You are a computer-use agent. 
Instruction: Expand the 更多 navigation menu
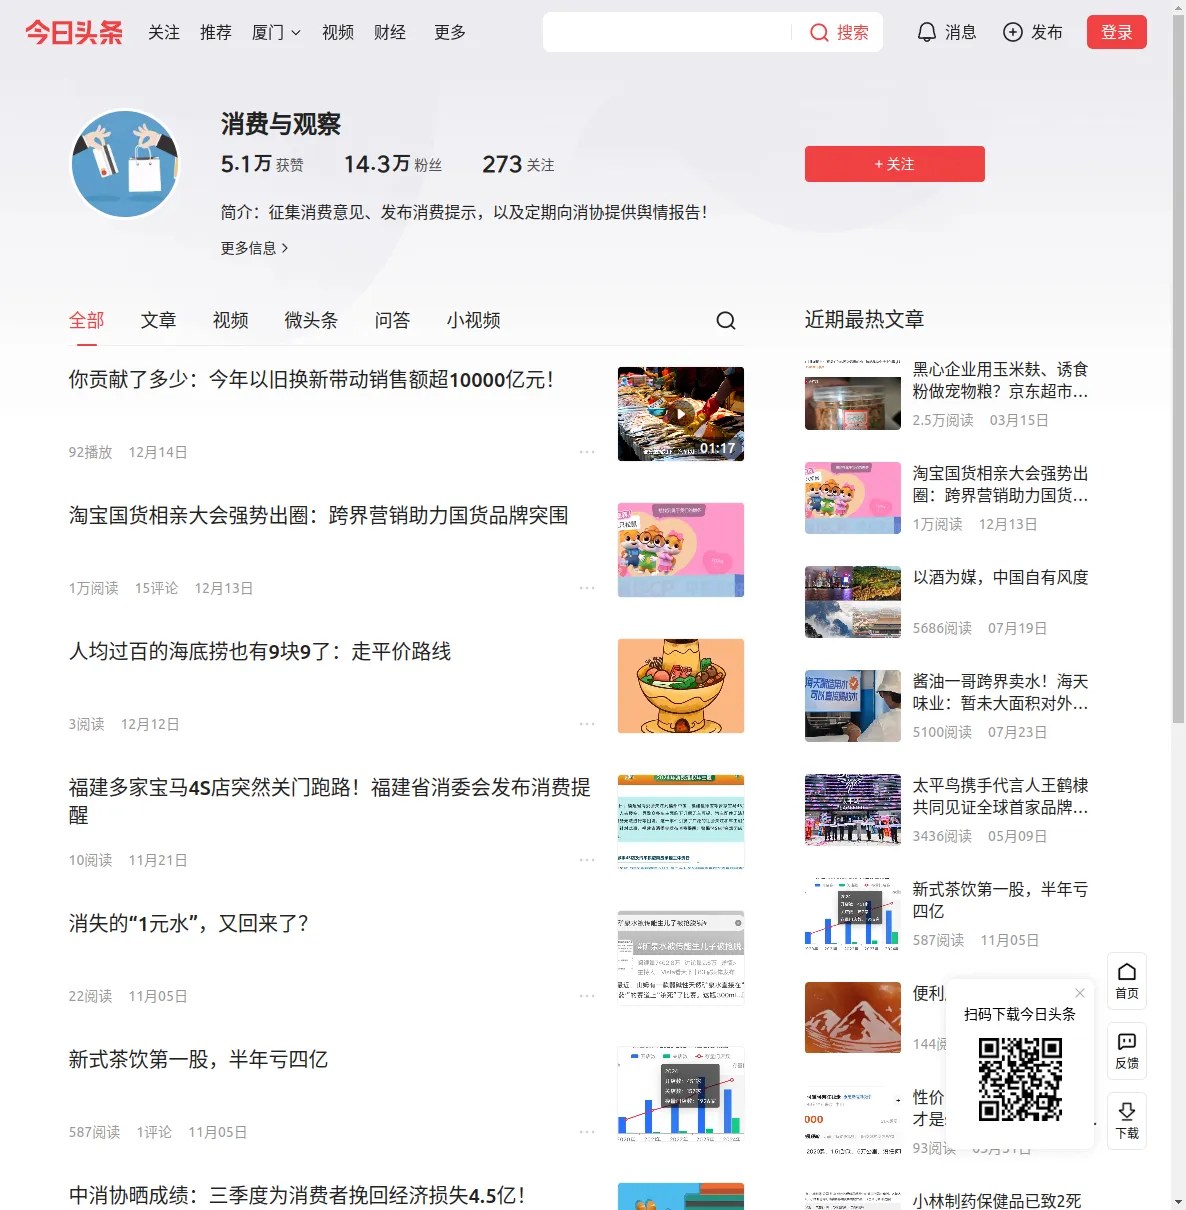(x=450, y=33)
